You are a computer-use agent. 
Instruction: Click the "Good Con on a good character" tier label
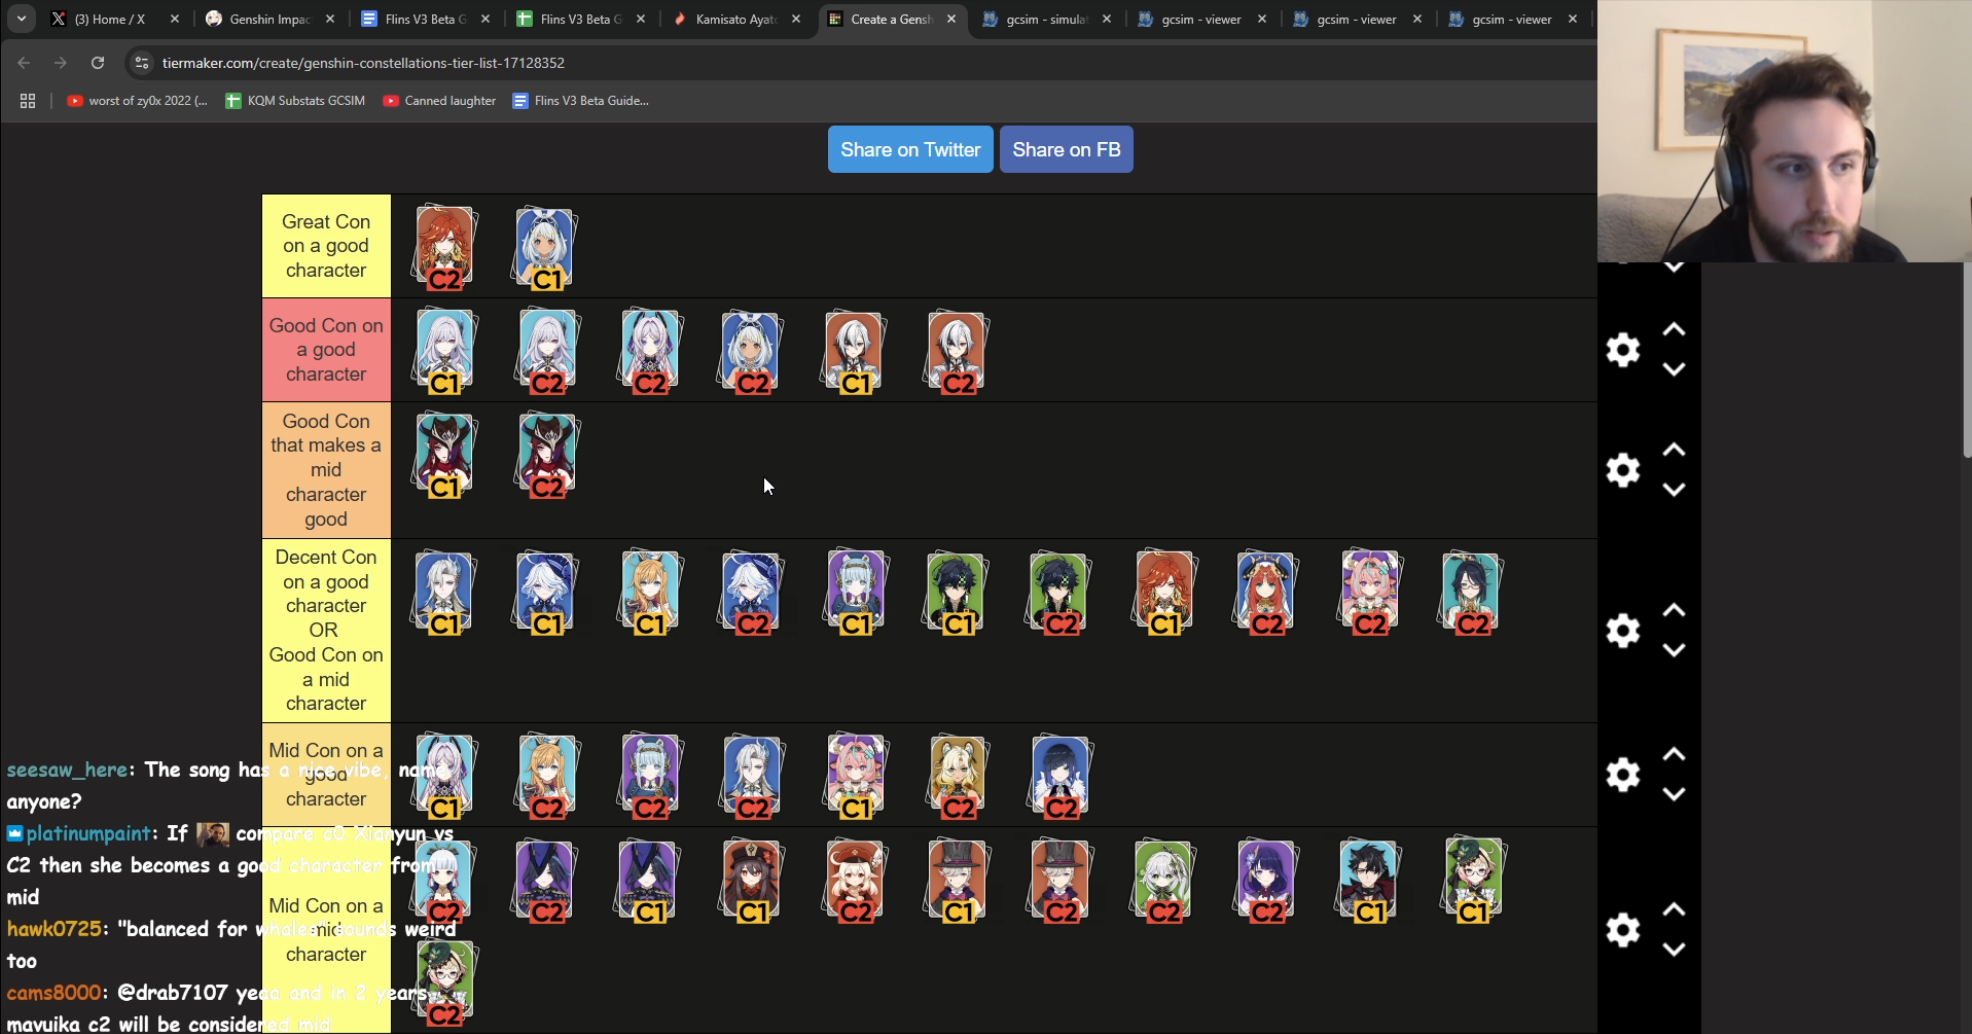point(326,350)
